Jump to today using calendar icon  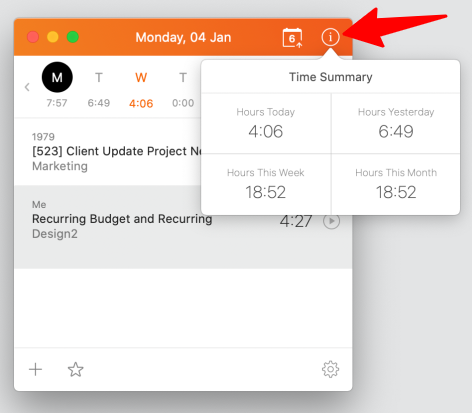292,38
